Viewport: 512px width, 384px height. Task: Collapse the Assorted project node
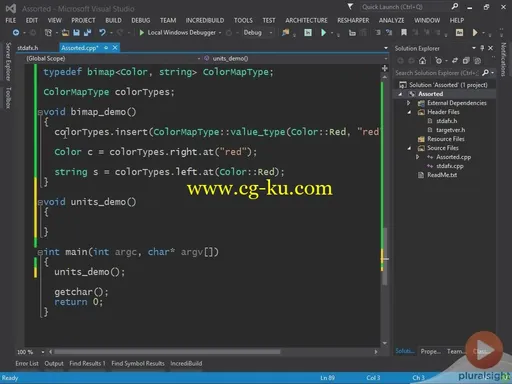[400, 94]
